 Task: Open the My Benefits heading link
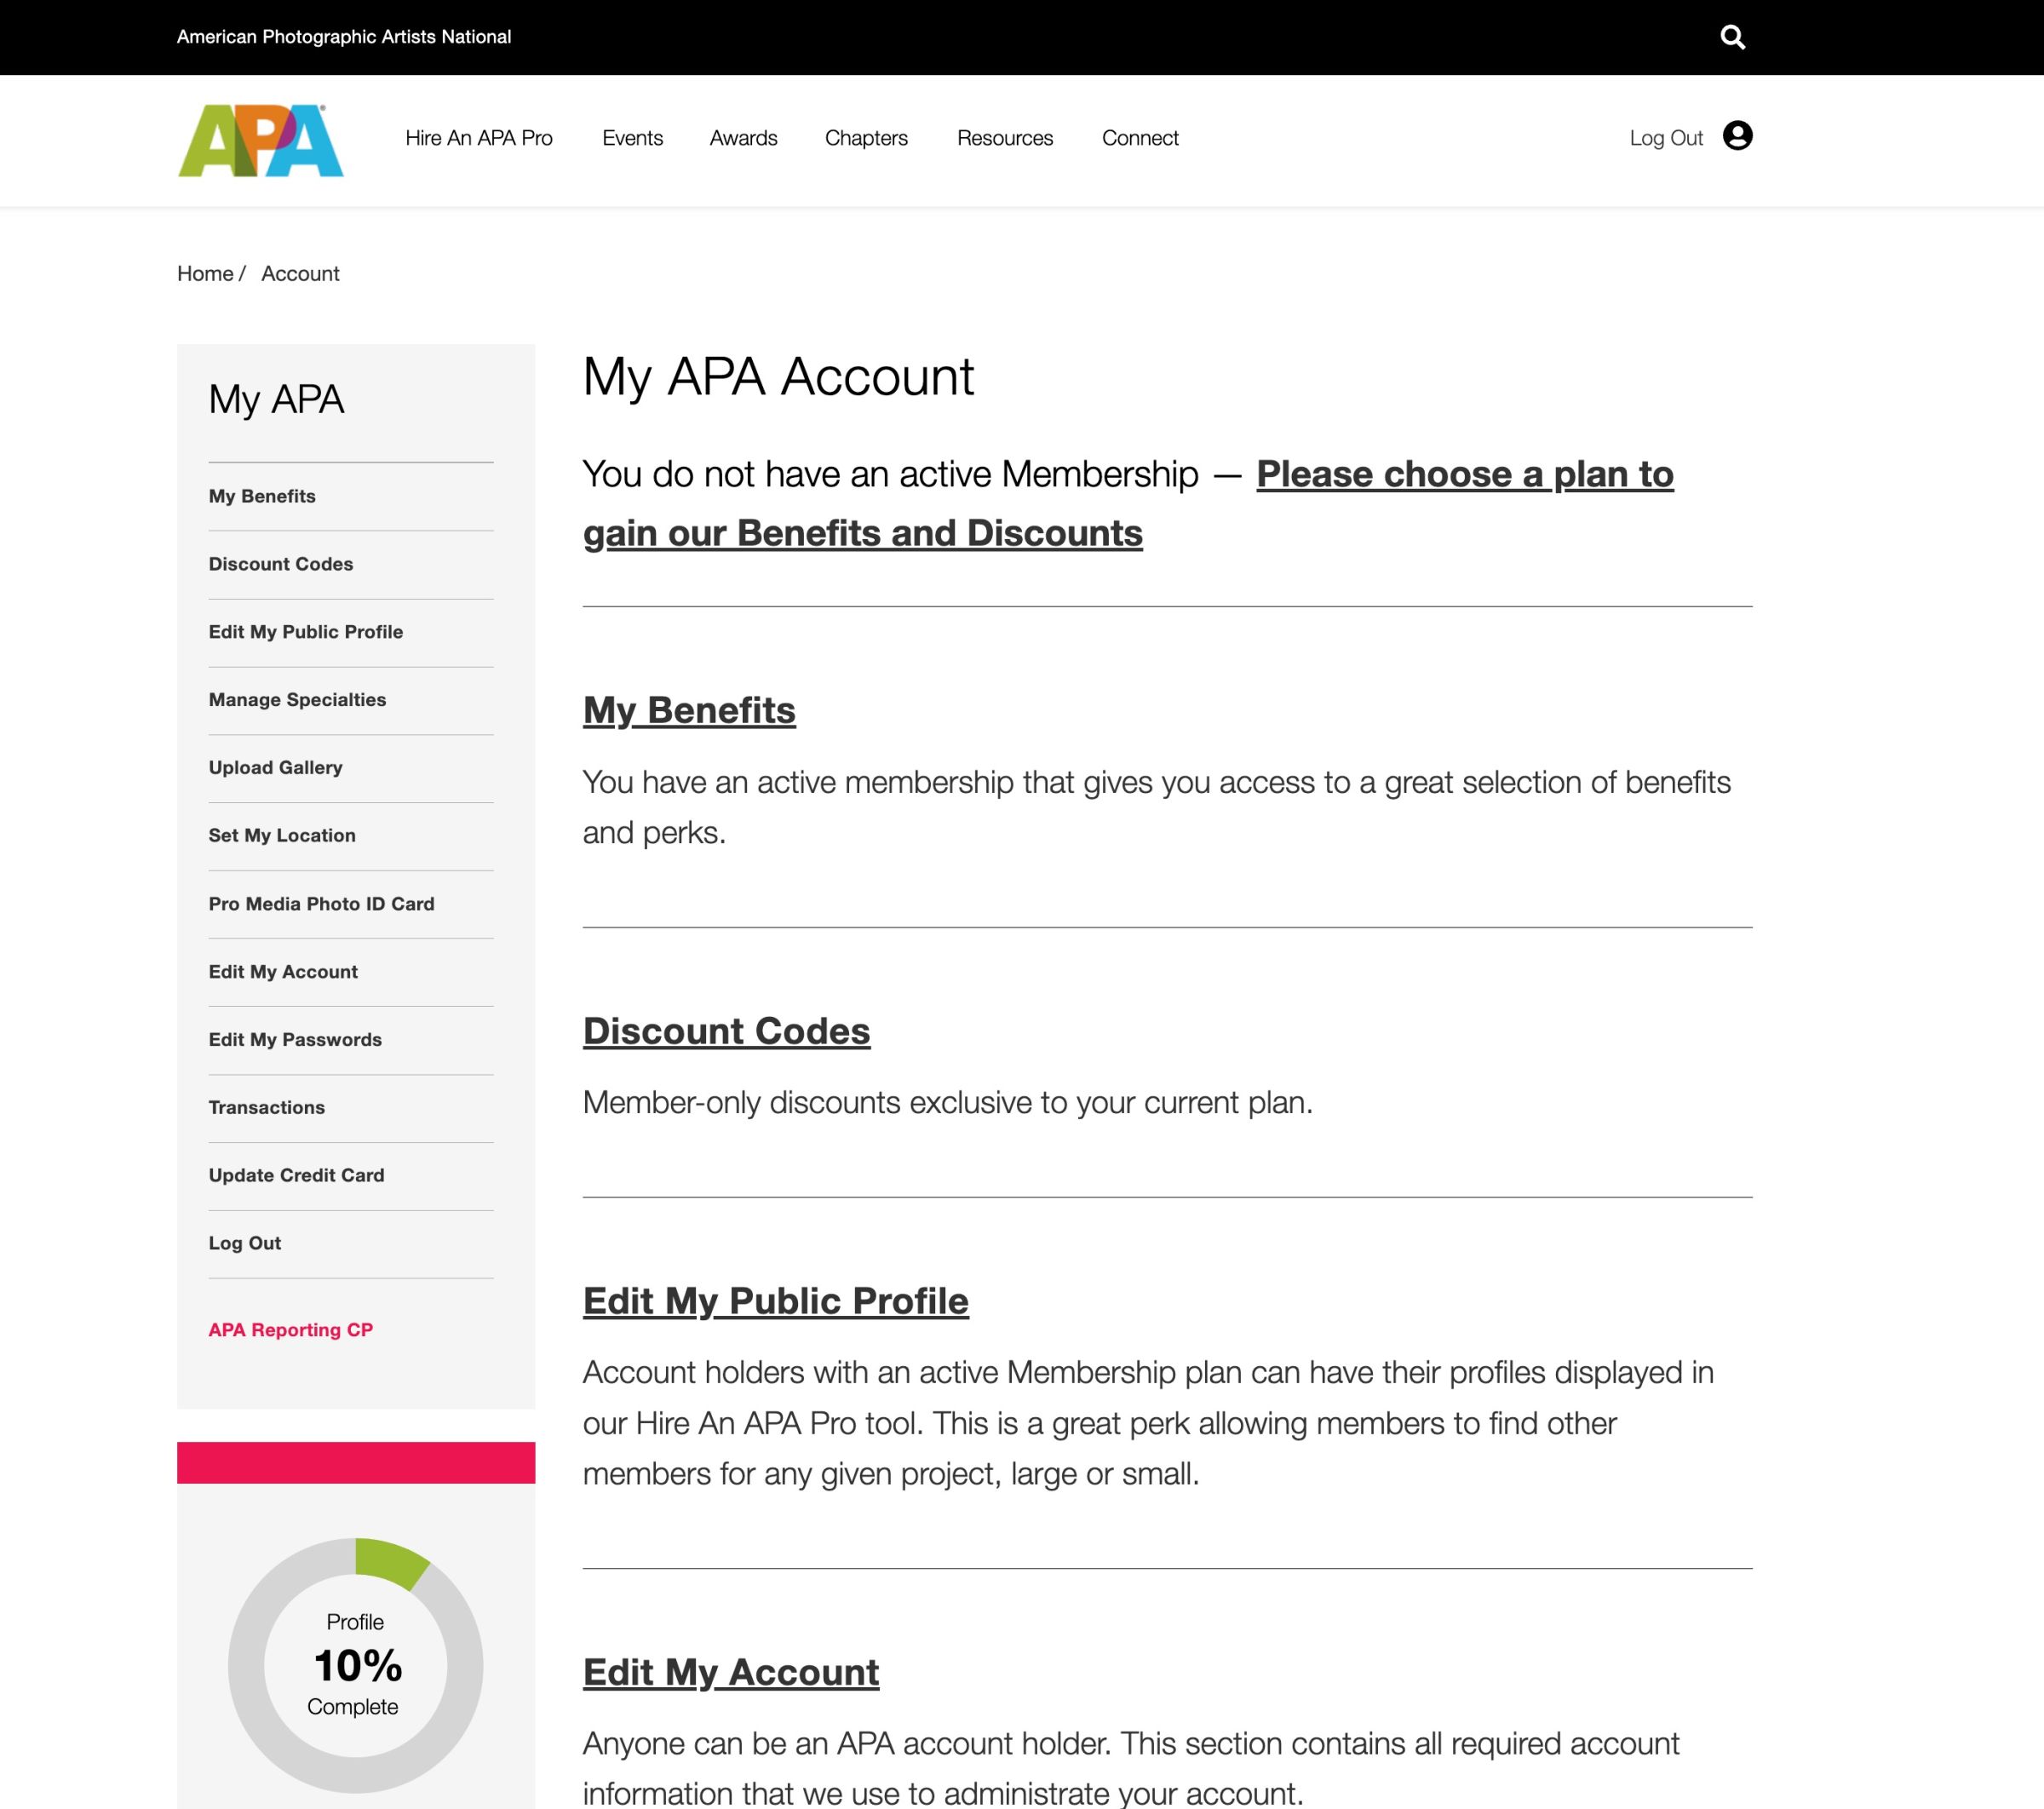pyautogui.click(x=689, y=710)
